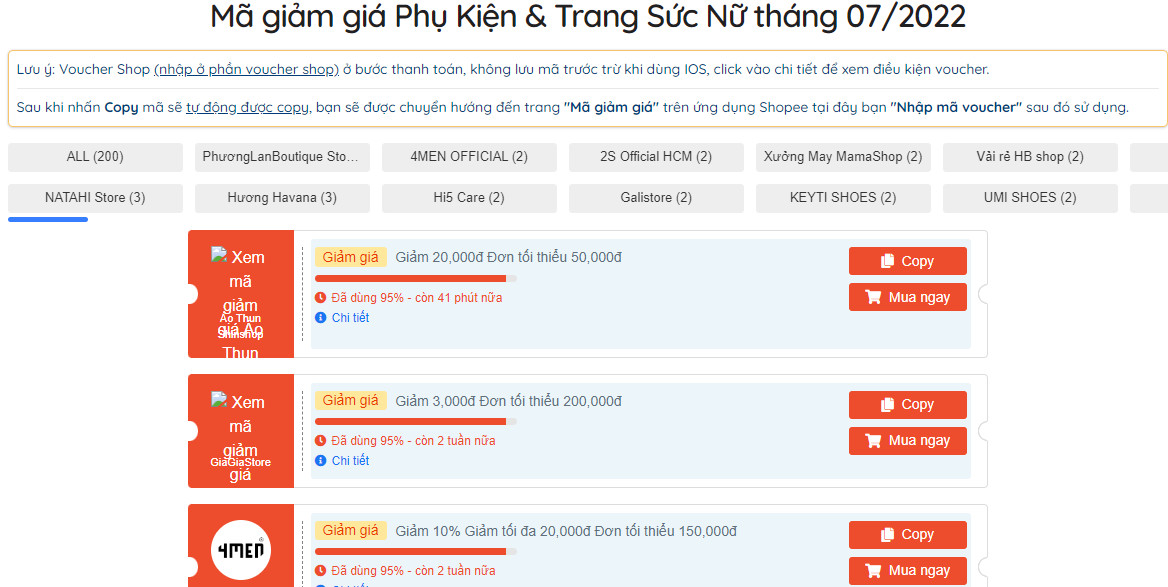Click the clock icon on first voucher

(321, 298)
